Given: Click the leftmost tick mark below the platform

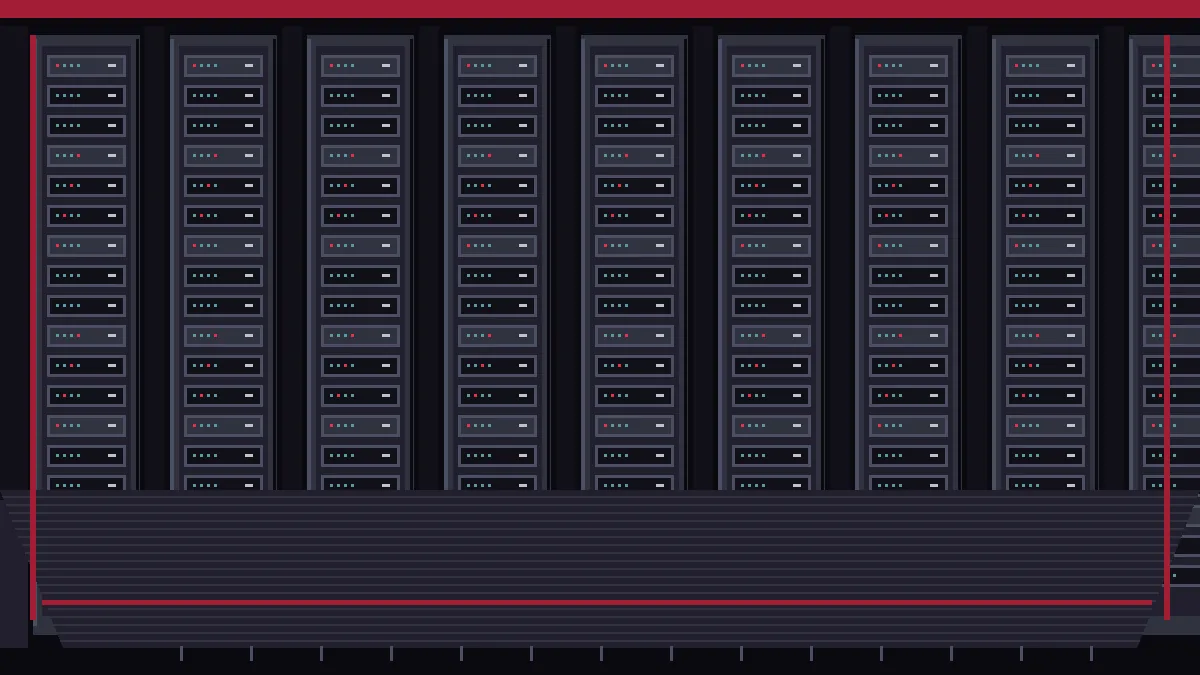Looking at the screenshot, I should [181, 653].
